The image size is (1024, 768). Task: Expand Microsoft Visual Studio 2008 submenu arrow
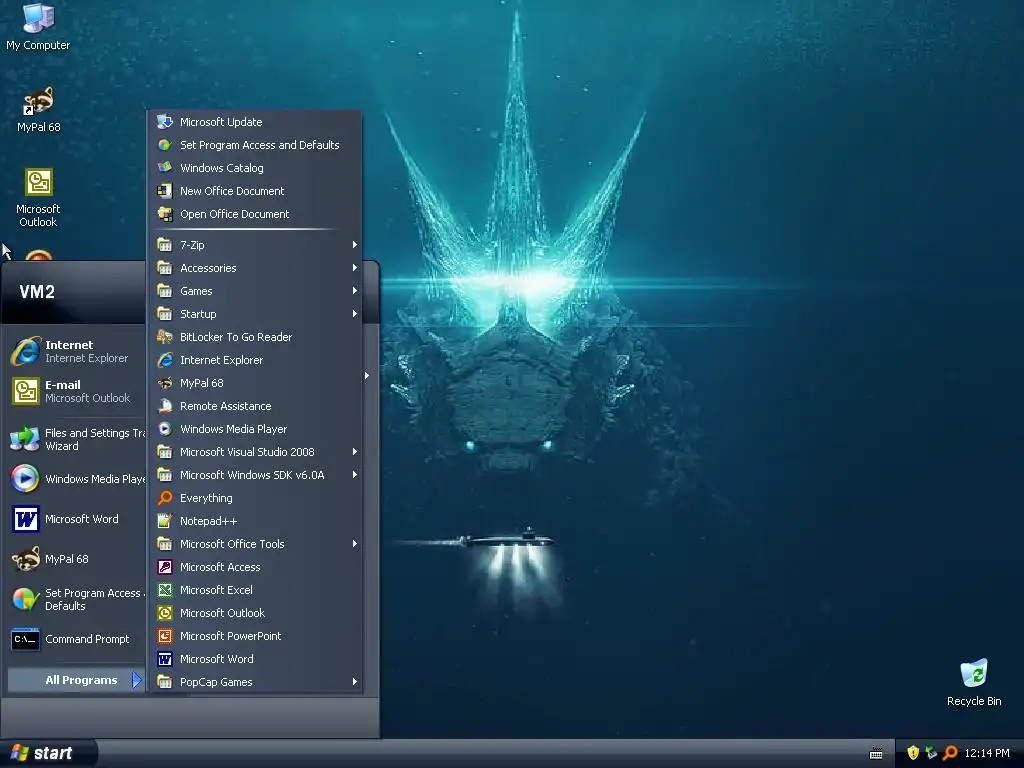[355, 452]
